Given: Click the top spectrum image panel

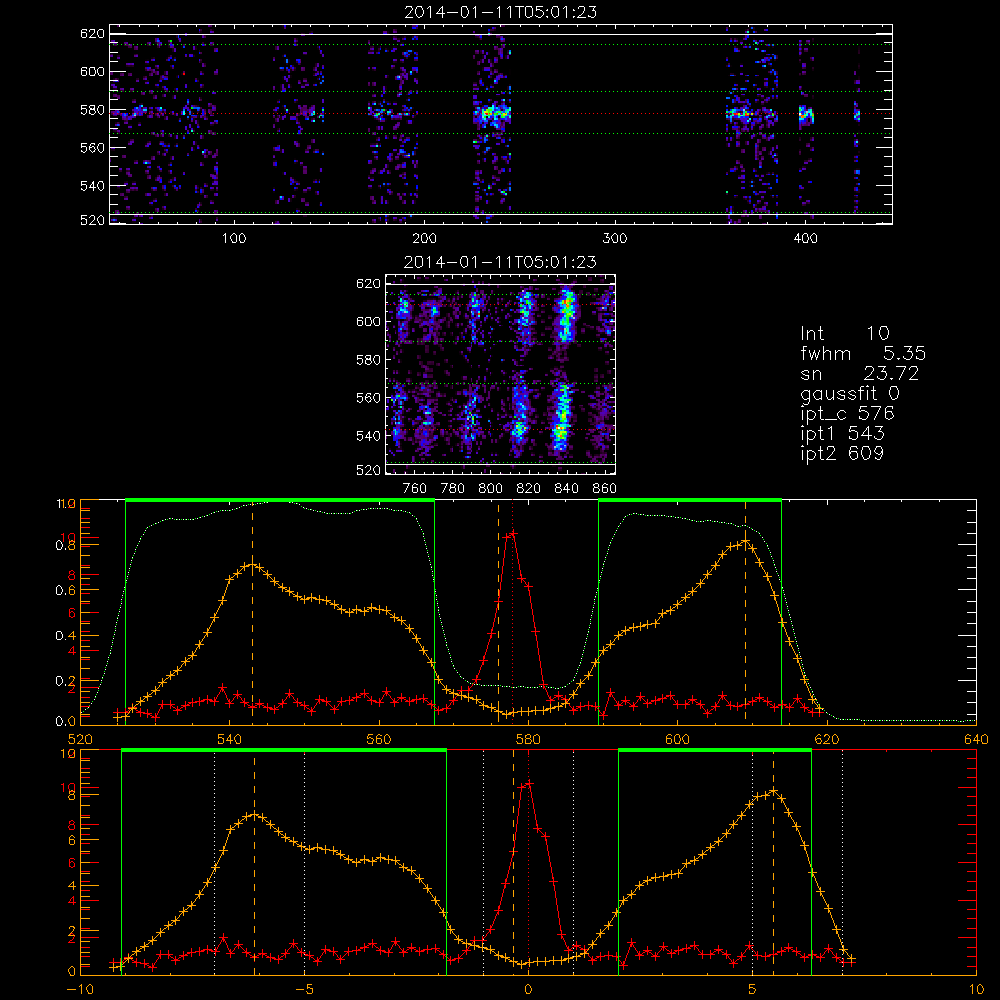Looking at the screenshot, I should click(501, 124).
